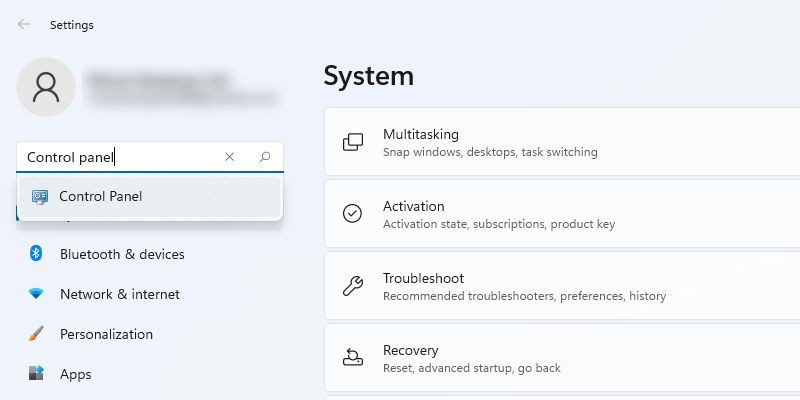This screenshot has width=800, height=400.
Task: Open the Recovery settings card
Action: (560, 358)
